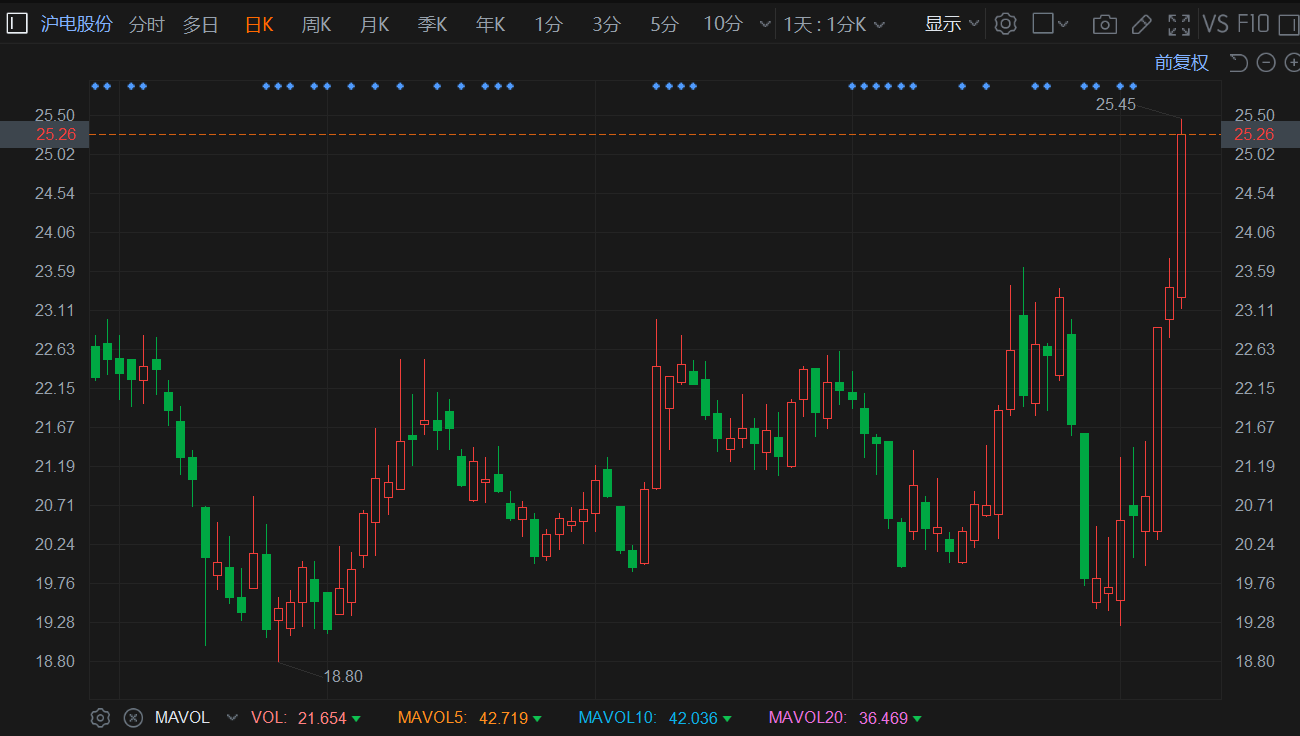Open the 1天:1分K period dropdown
The image size is (1300, 736).
(x=834, y=24)
